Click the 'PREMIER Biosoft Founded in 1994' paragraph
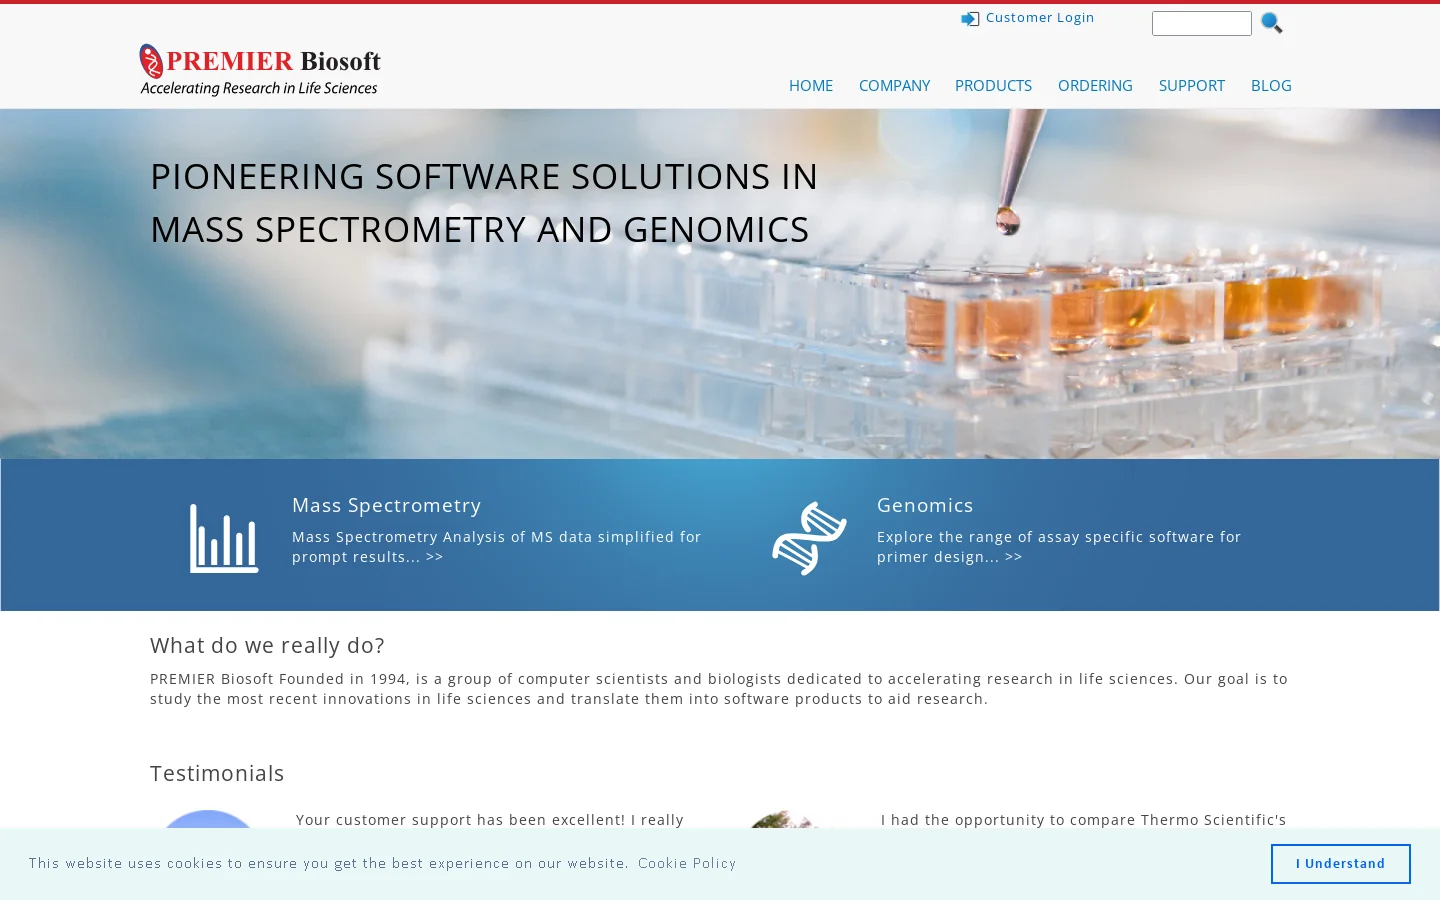Screen dimensions: 1440x900 click(719, 689)
